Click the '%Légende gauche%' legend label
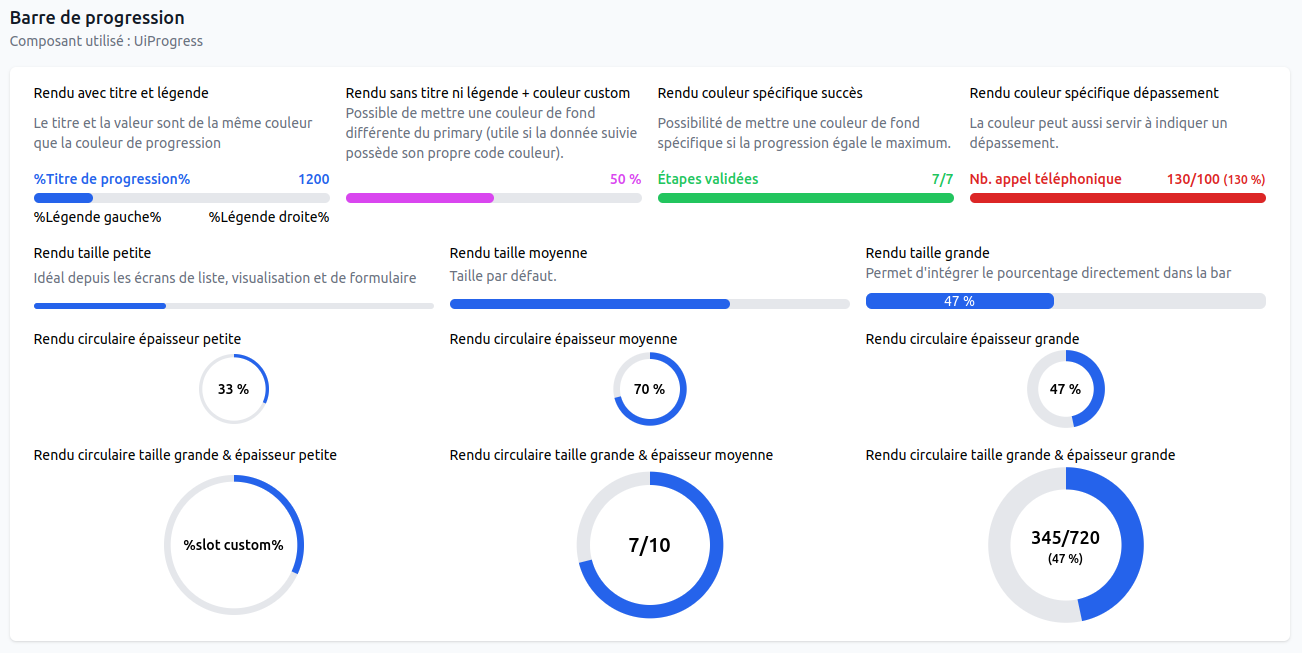 click(x=97, y=217)
